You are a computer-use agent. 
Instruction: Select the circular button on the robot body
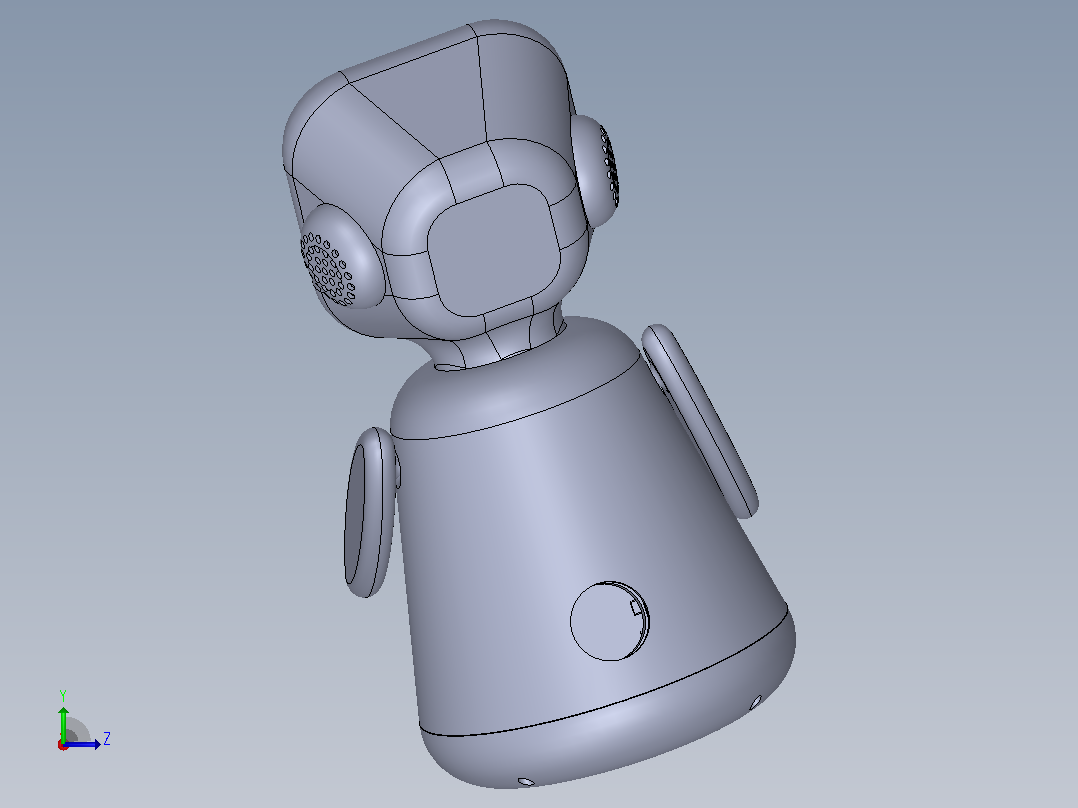click(x=610, y=621)
